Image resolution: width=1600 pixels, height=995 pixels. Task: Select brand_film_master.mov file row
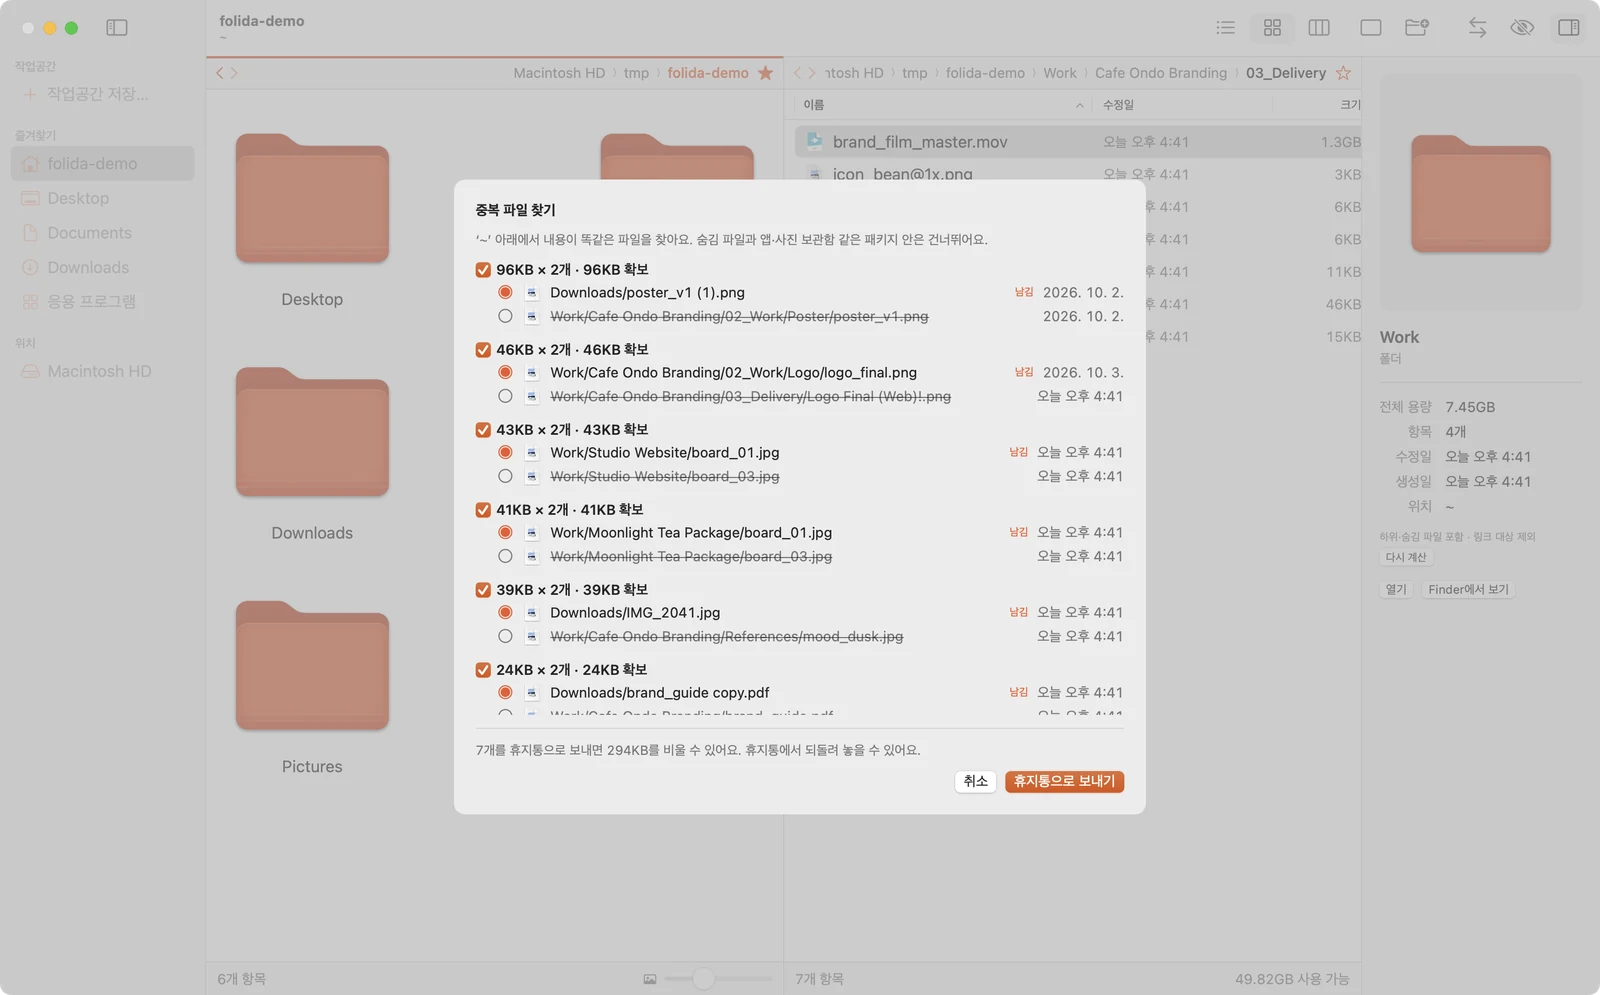coord(1078,142)
